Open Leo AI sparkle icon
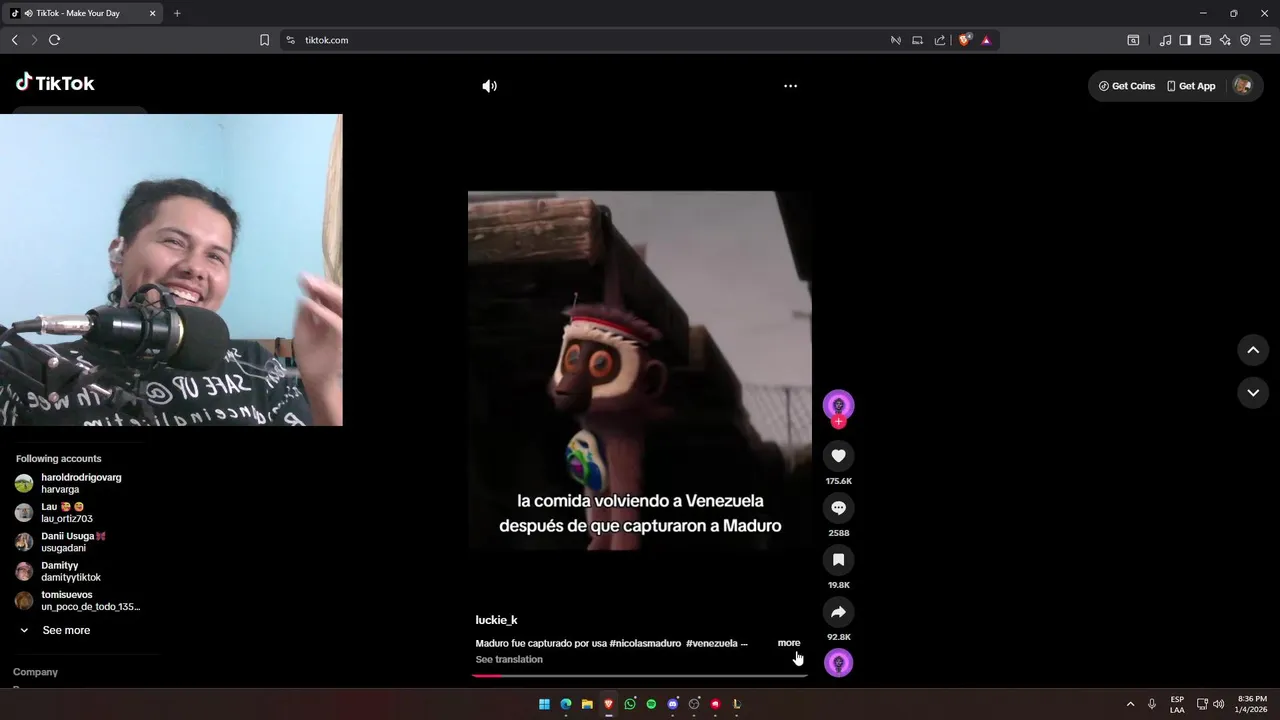This screenshot has width=1280, height=720. tap(1226, 40)
